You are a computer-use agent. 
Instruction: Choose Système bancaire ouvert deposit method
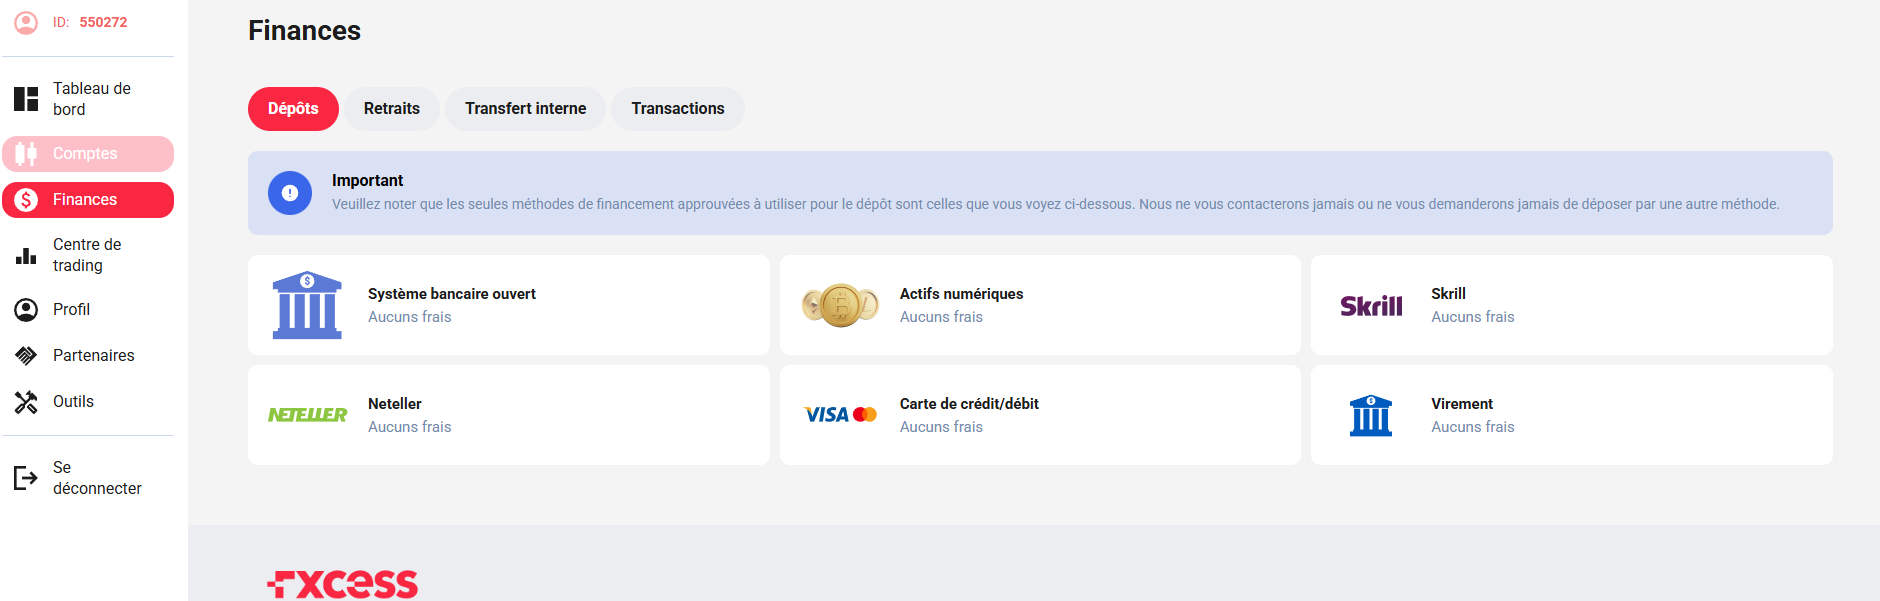pyautogui.click(x=508, y=305)
